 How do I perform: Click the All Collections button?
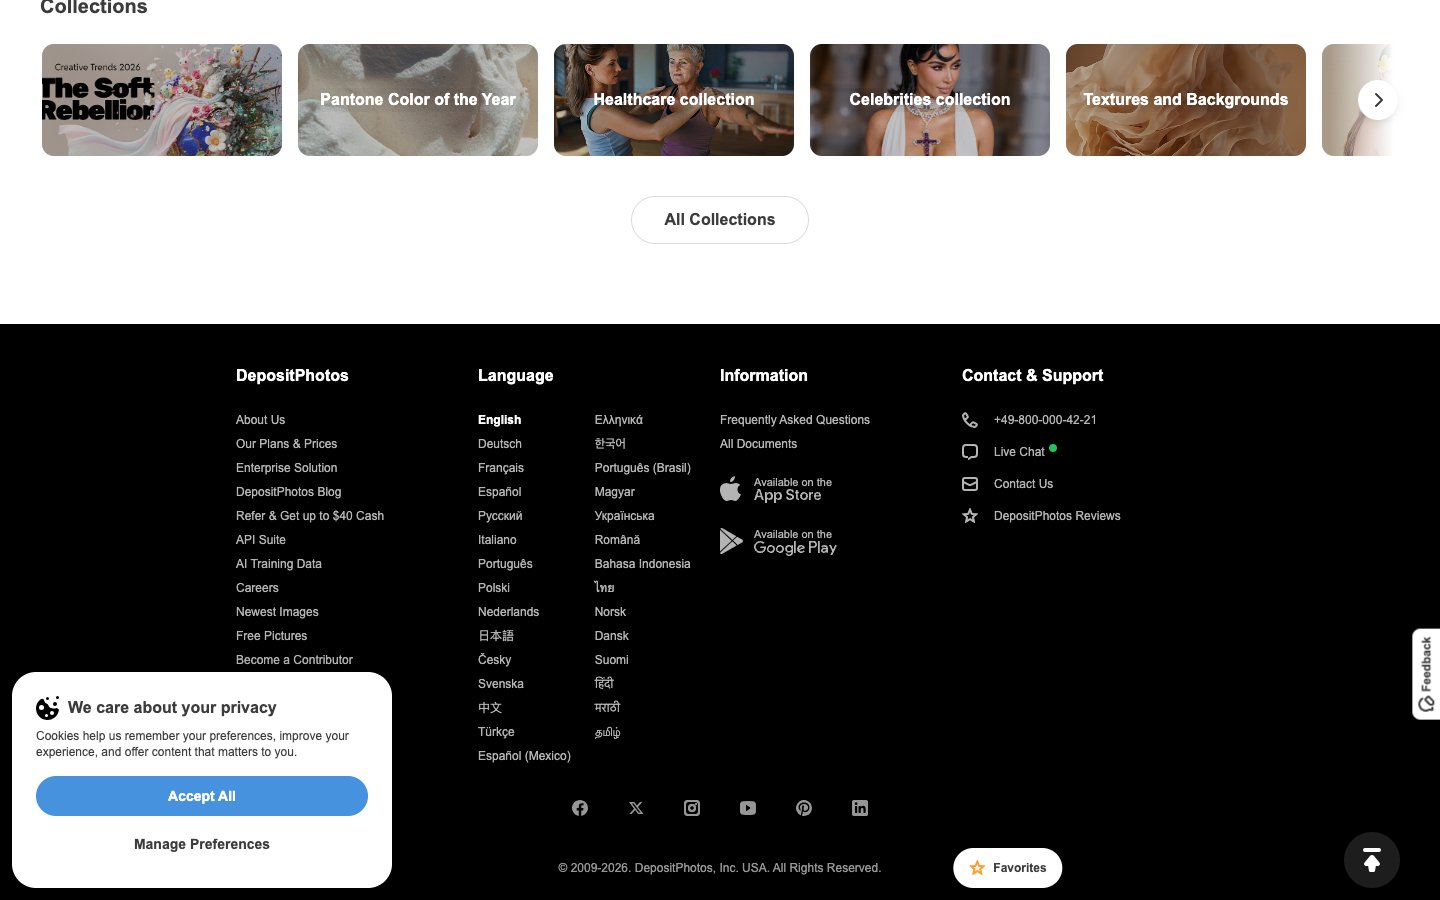tap(720, 220)
